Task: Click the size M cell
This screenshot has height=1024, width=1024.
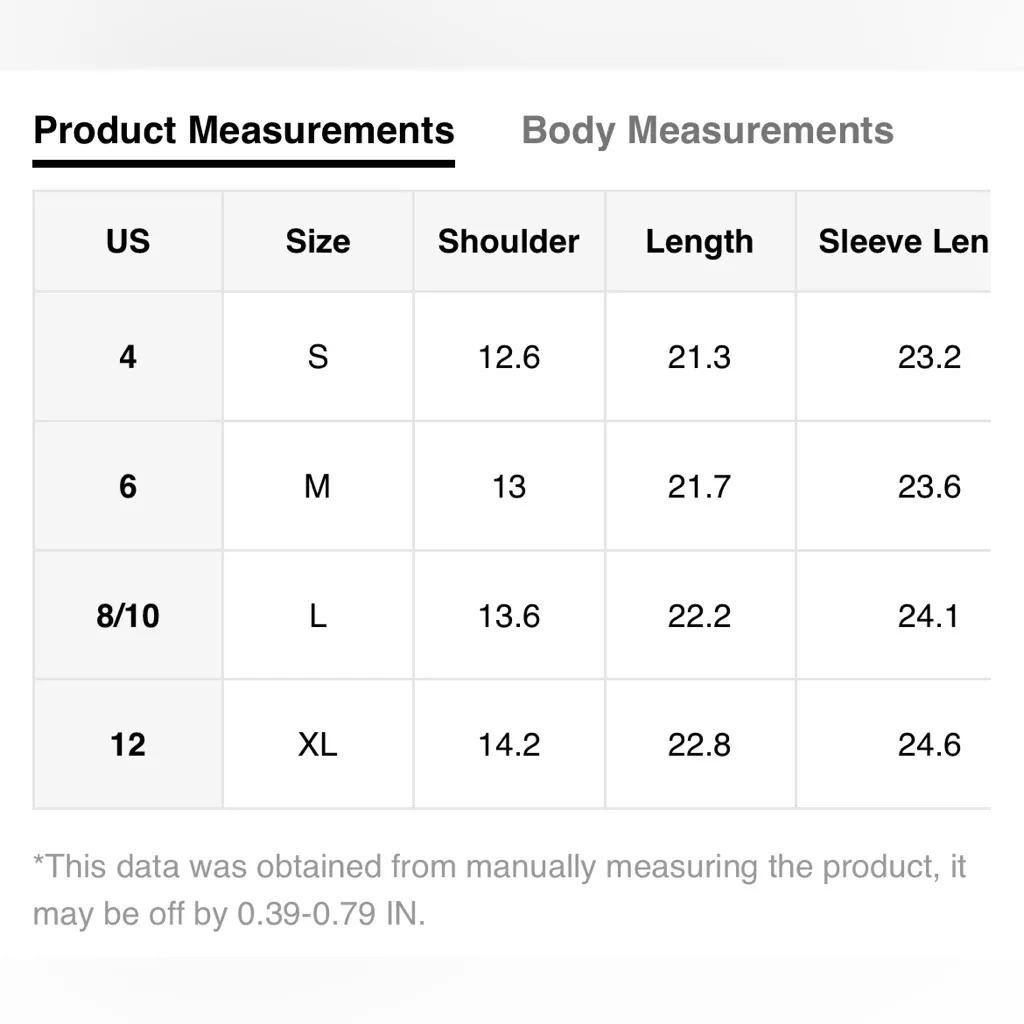Action: (318, 487)
